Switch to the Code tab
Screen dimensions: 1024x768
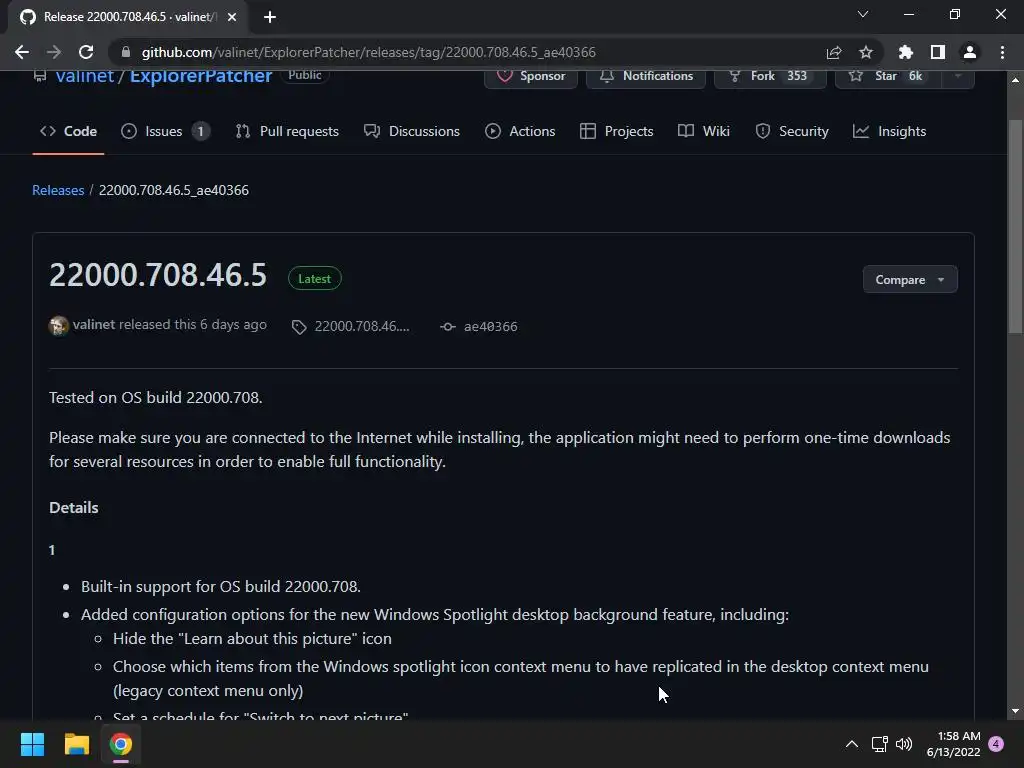(x=68, y=131)
